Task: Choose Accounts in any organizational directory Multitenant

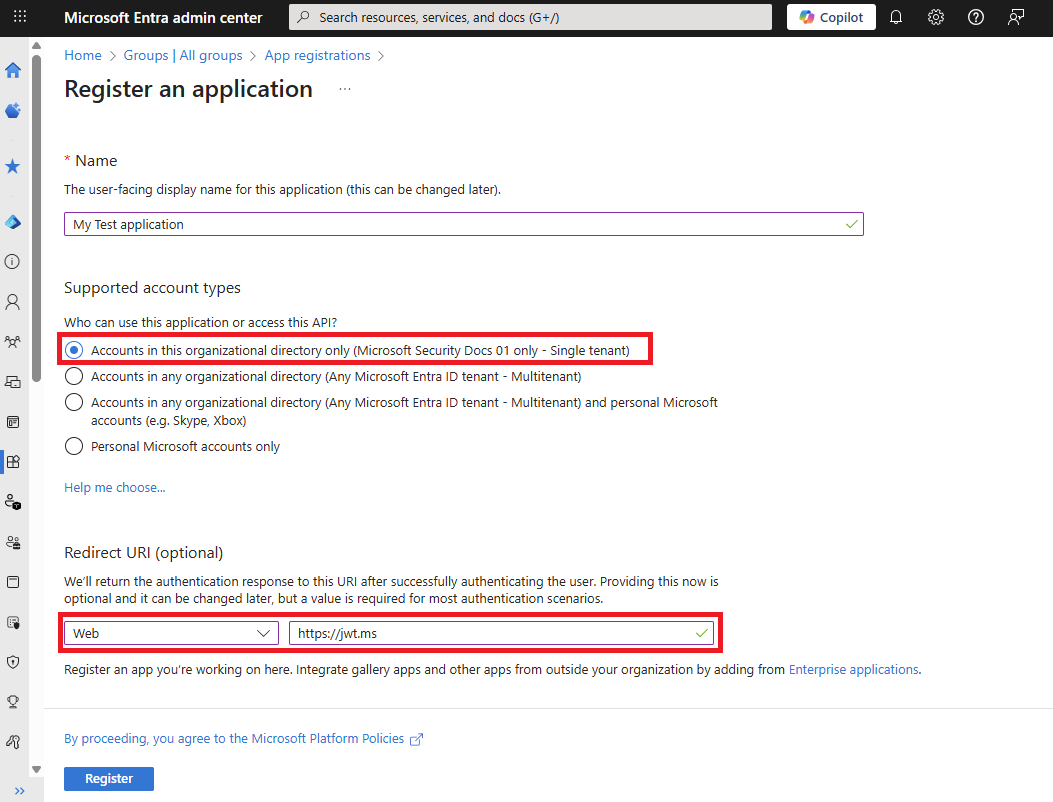Action: pos(74,375)
